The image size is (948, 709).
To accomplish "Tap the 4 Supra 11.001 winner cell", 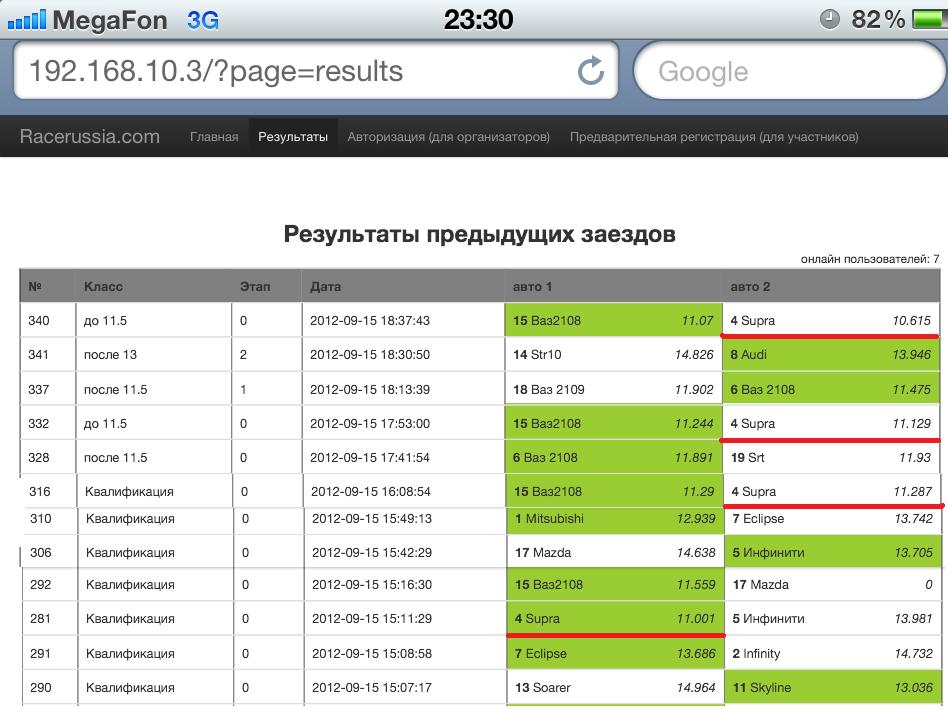I will 613,619.
